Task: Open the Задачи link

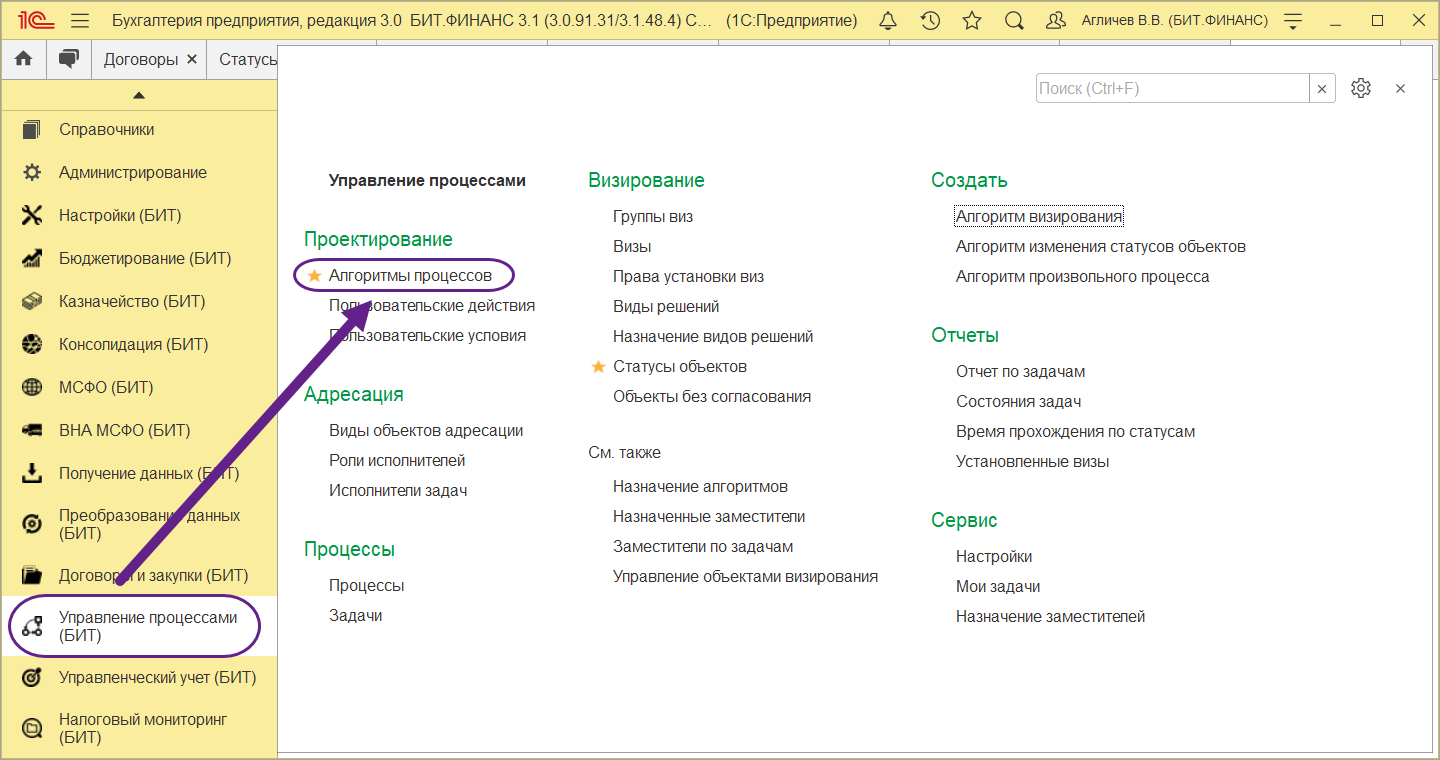Action: (356, 616)
